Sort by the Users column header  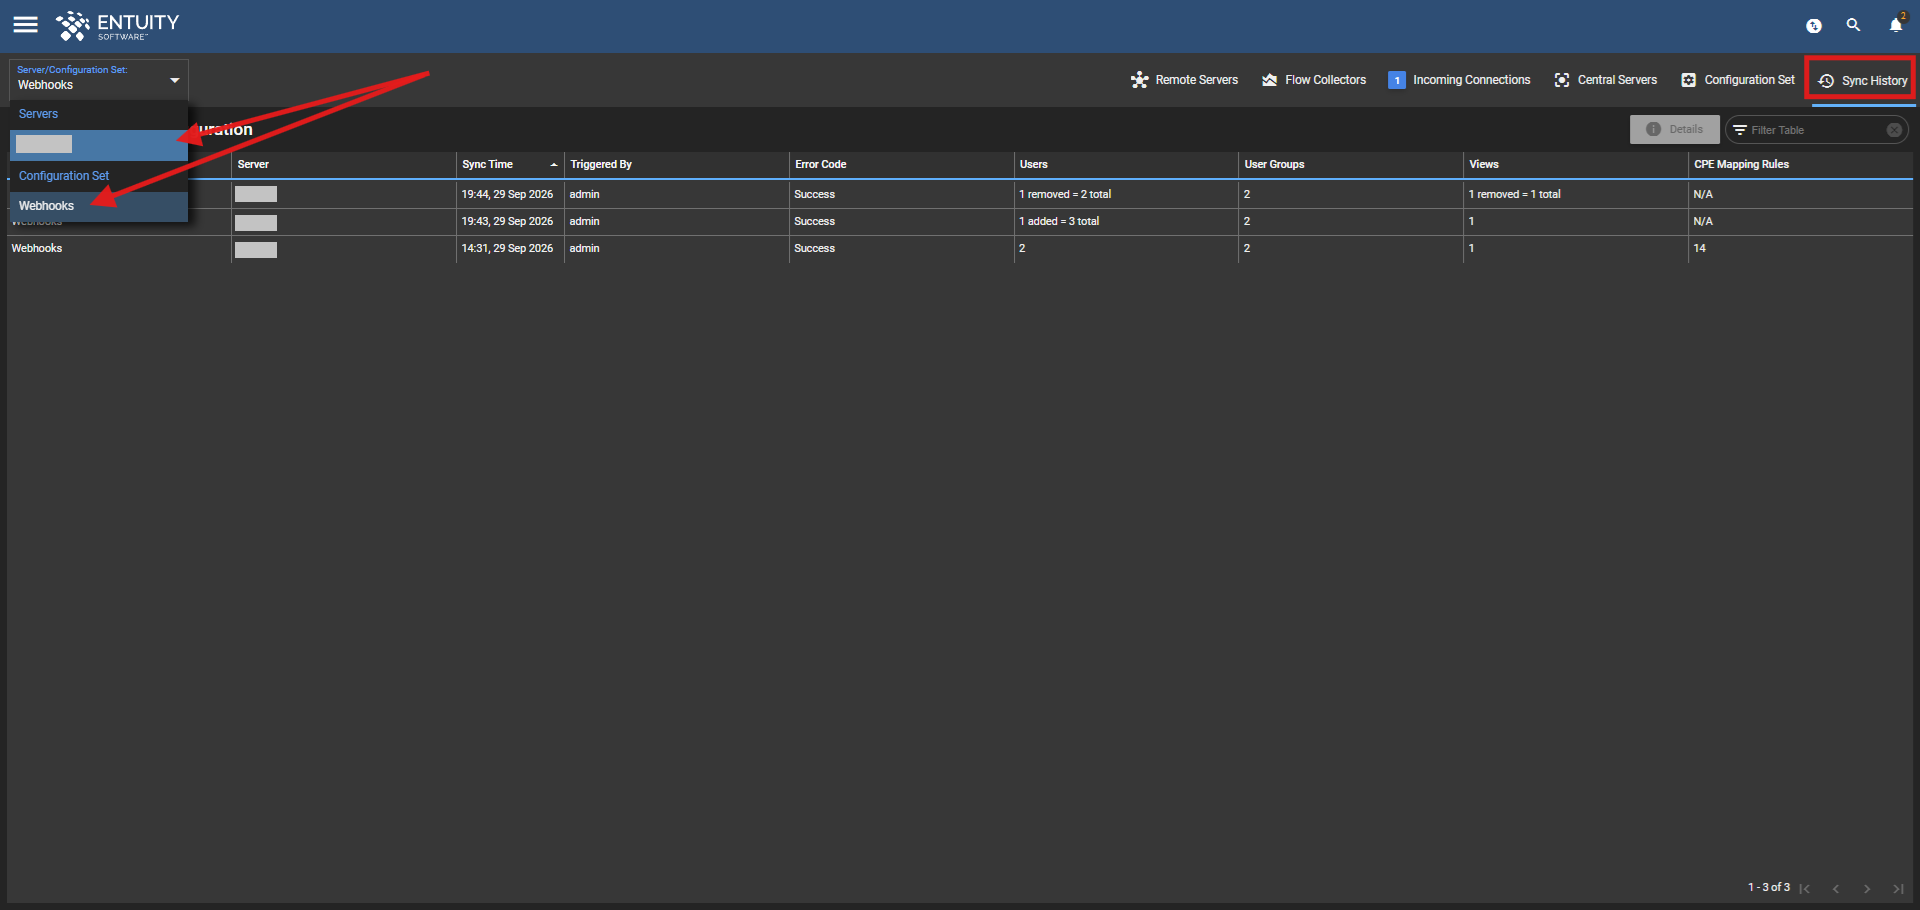click(1126, 164)
